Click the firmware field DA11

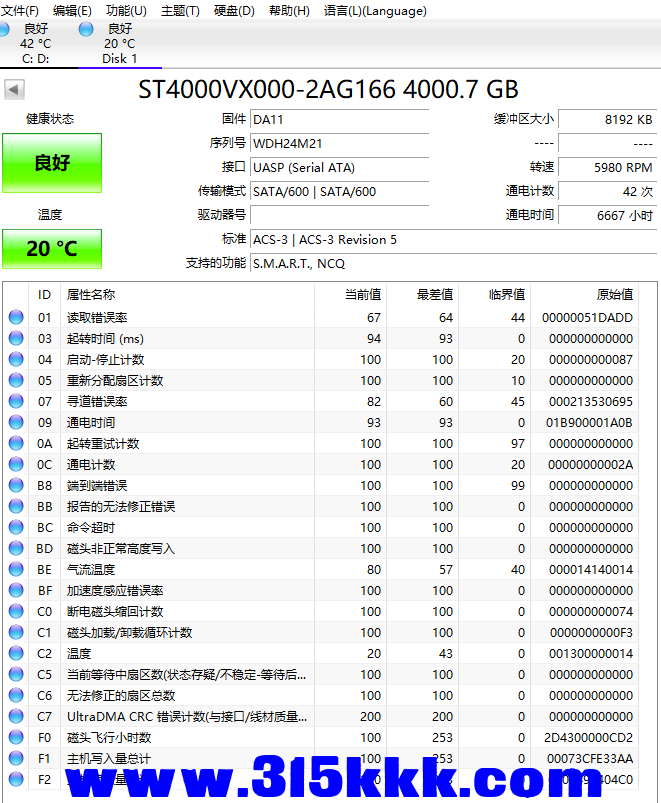click(x=339, y=120)
